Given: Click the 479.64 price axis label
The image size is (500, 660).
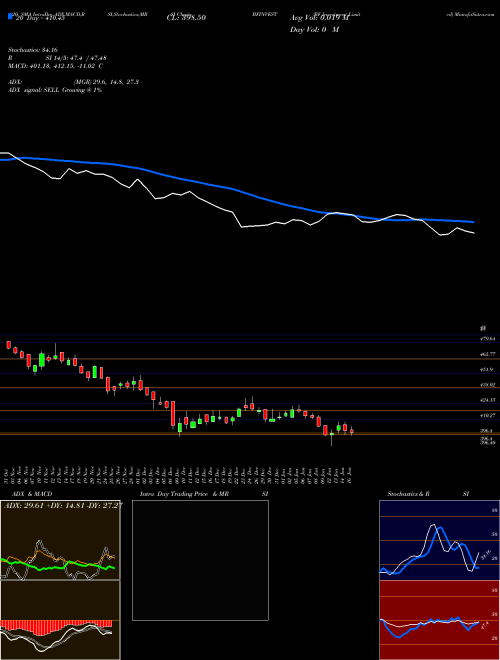Looking at the screenshot, I should pos(488,338).
